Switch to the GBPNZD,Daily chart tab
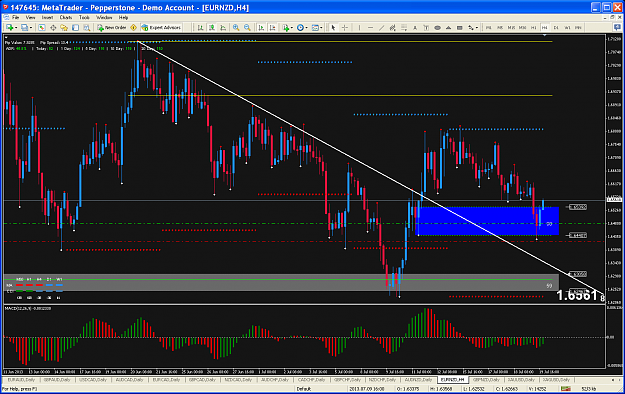Screen dimensions: 625x394 click(x=486, y=380)
